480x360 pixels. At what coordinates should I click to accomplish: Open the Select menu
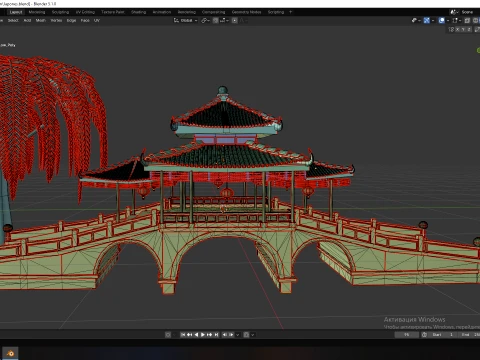pos(13,20)
